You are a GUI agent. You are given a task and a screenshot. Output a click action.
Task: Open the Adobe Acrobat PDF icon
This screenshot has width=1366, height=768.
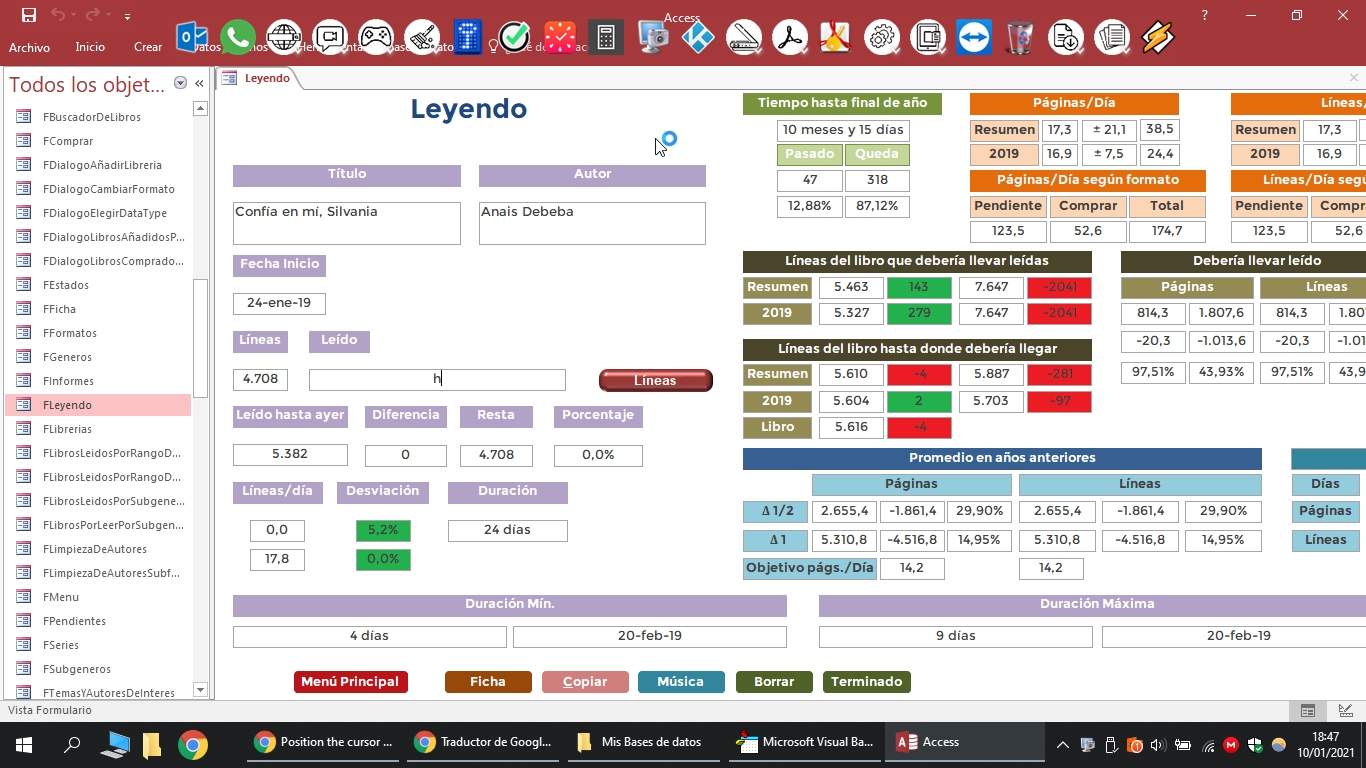coord(790,38)
